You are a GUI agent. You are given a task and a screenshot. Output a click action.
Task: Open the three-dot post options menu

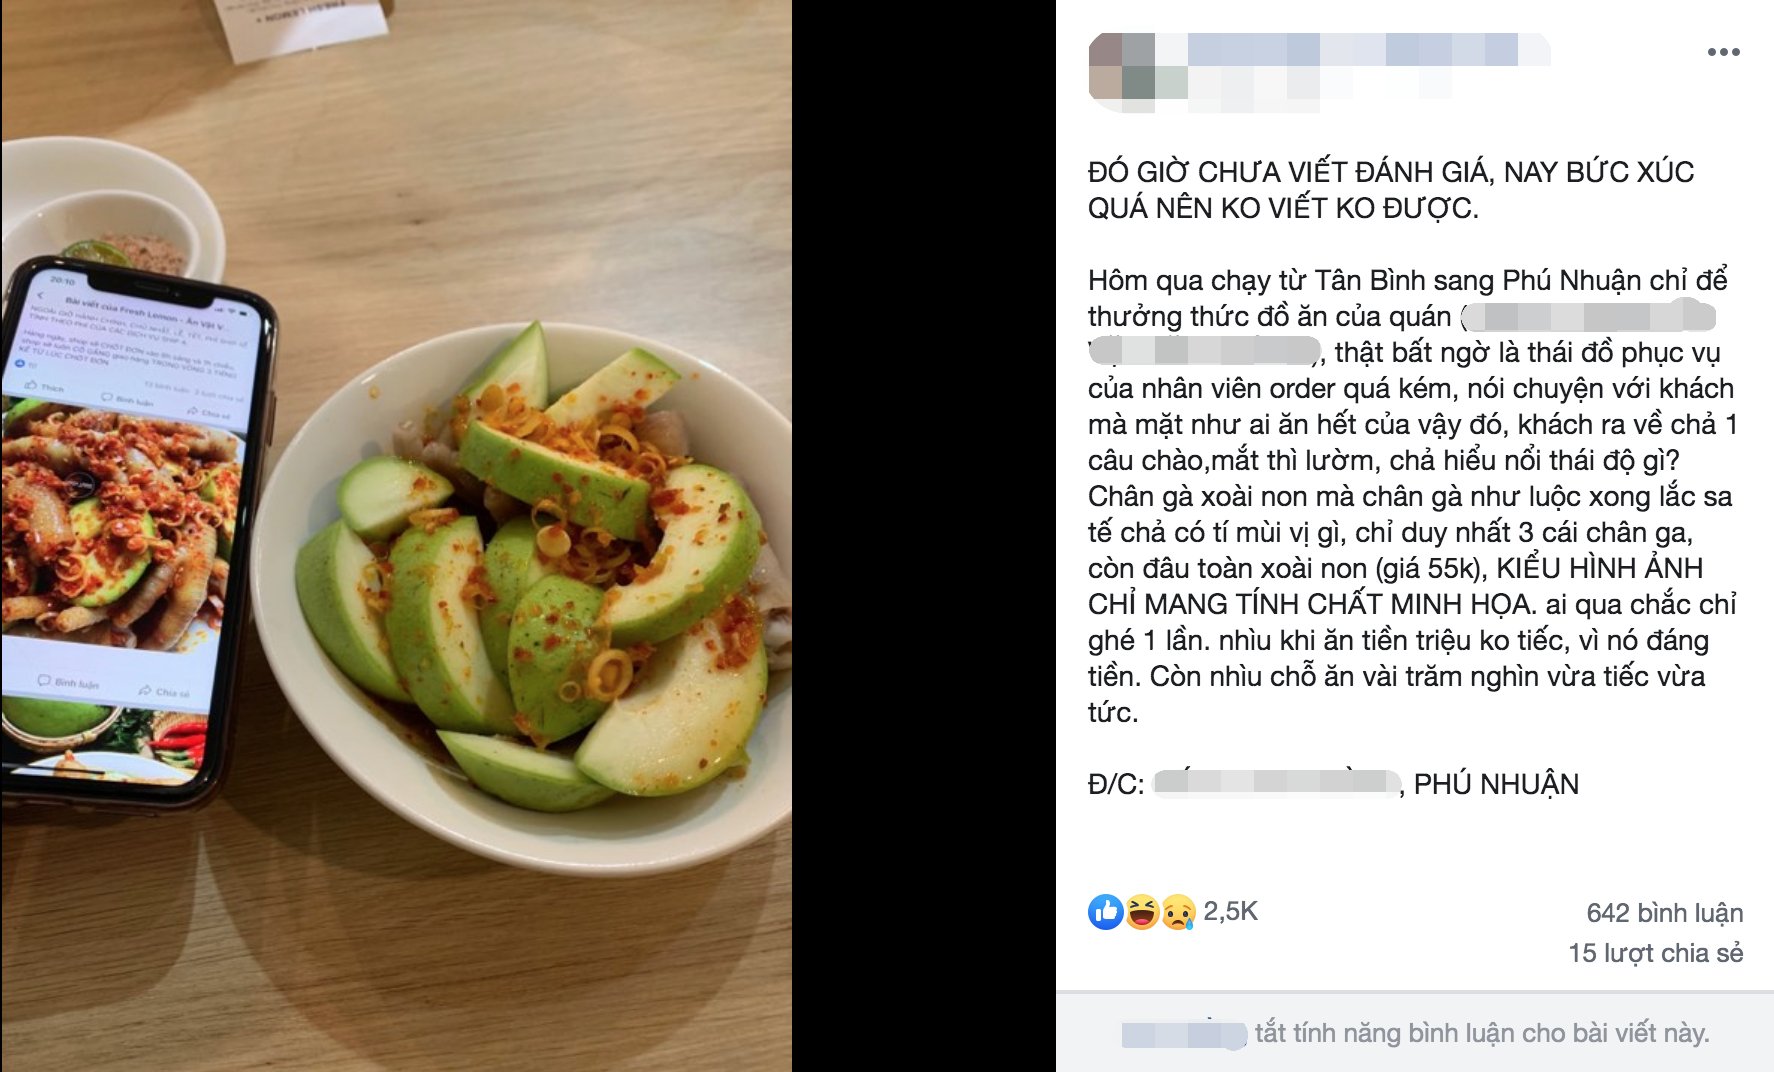[x=1723, y=52]
